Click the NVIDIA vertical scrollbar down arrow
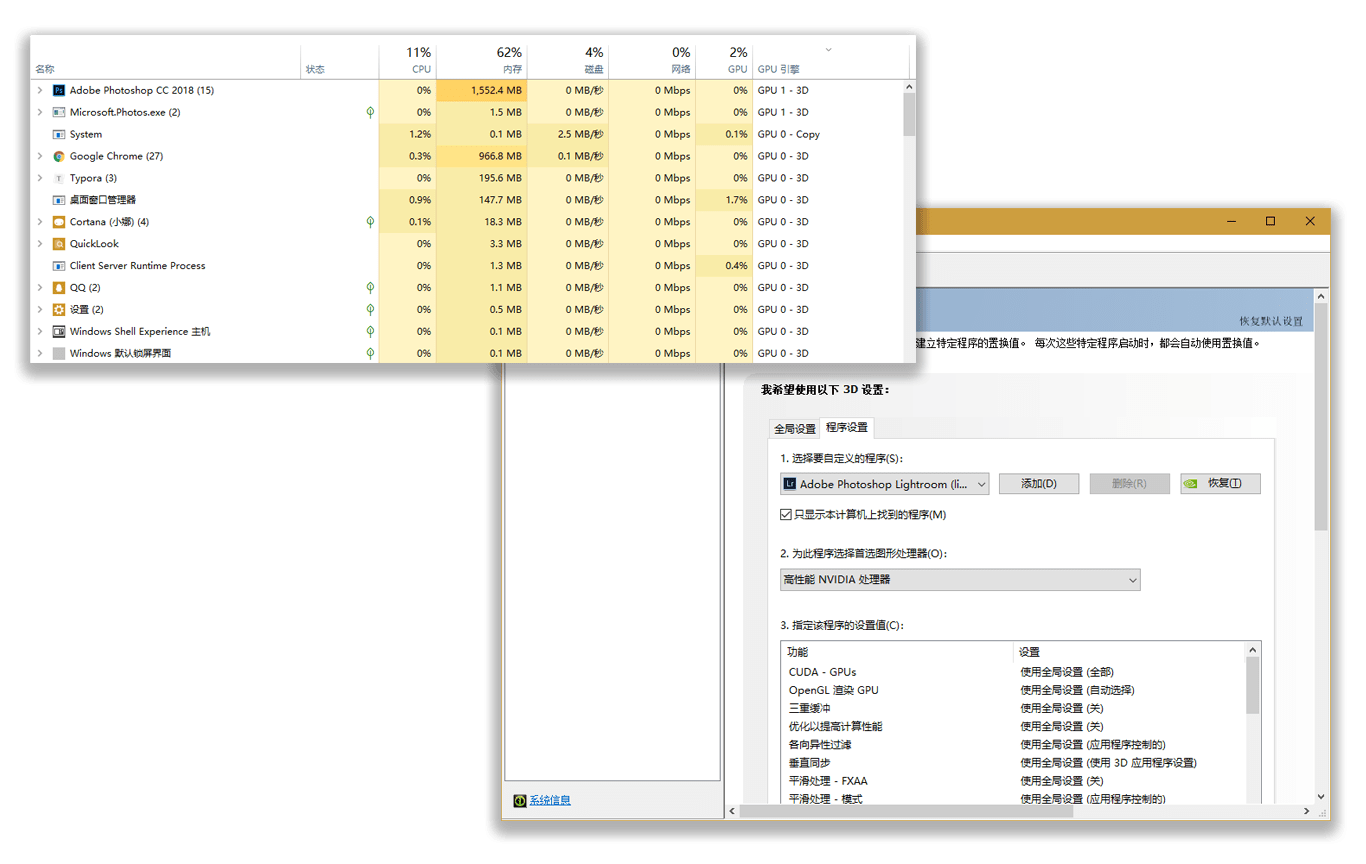Image resolution: width=1366 pixels, height=864 pixels. tap(1321, 796)
